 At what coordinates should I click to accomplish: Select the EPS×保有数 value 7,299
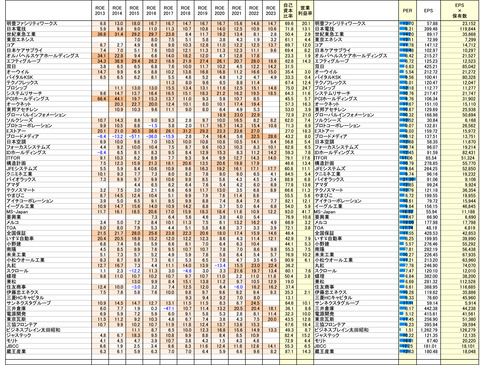tap(470, 40)
